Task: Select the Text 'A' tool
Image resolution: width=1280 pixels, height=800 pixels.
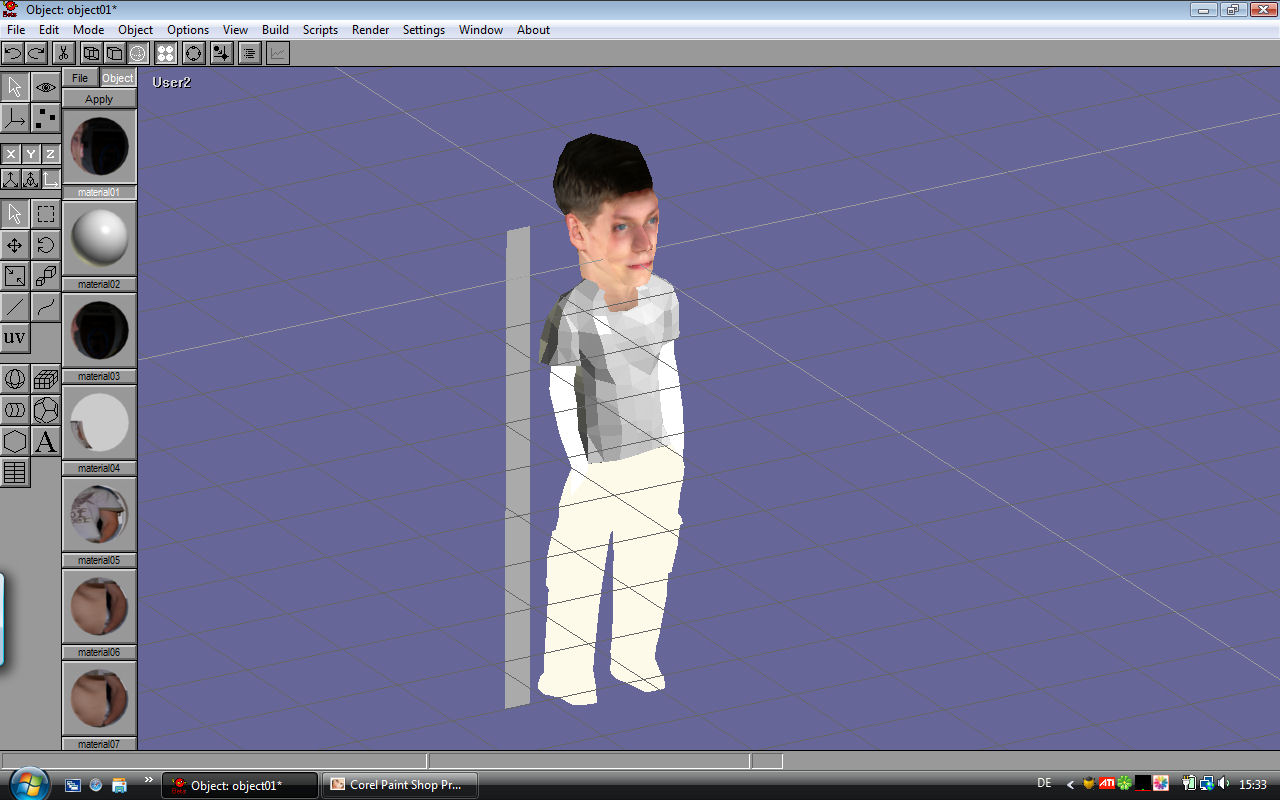Action: tap(45, 441)
